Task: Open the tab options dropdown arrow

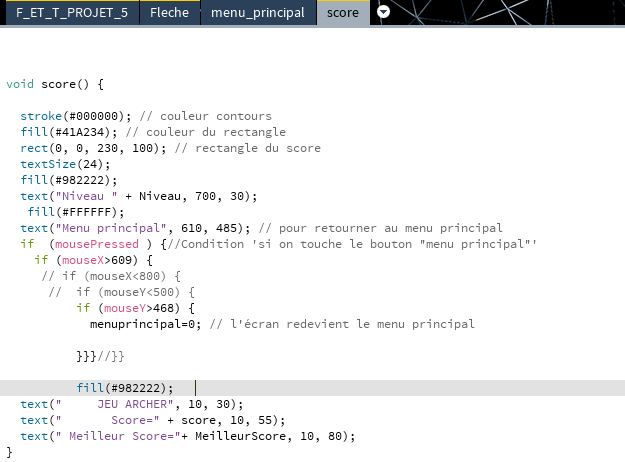Action: [x=383, y=12]
